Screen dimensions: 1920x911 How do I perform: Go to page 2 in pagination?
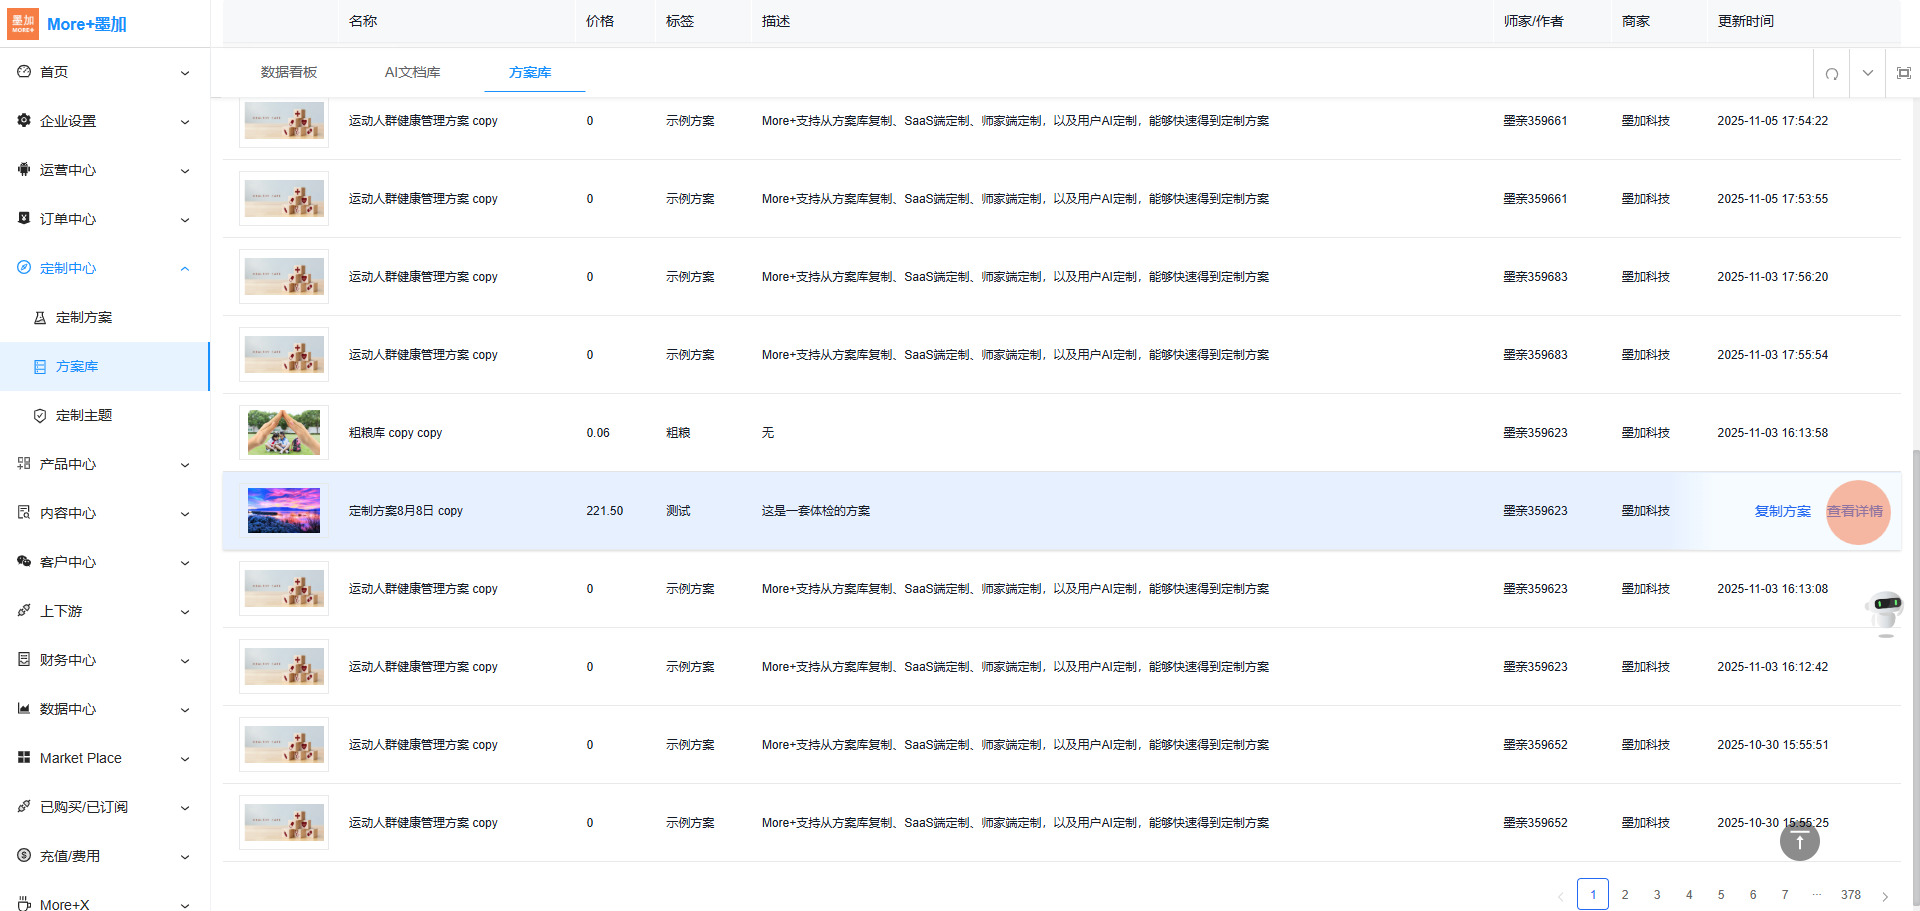(1625, 894)
